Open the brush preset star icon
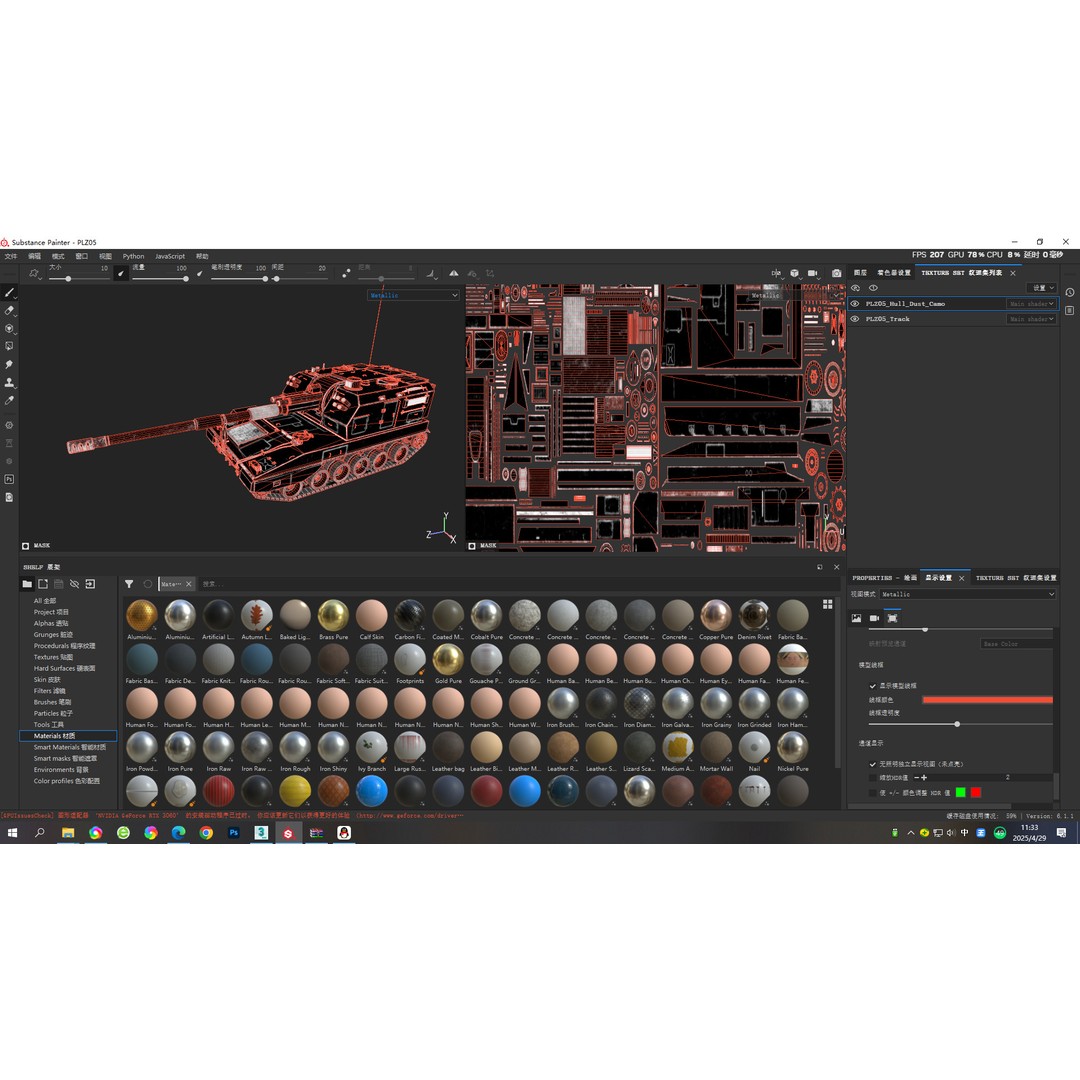 [33, 273]
